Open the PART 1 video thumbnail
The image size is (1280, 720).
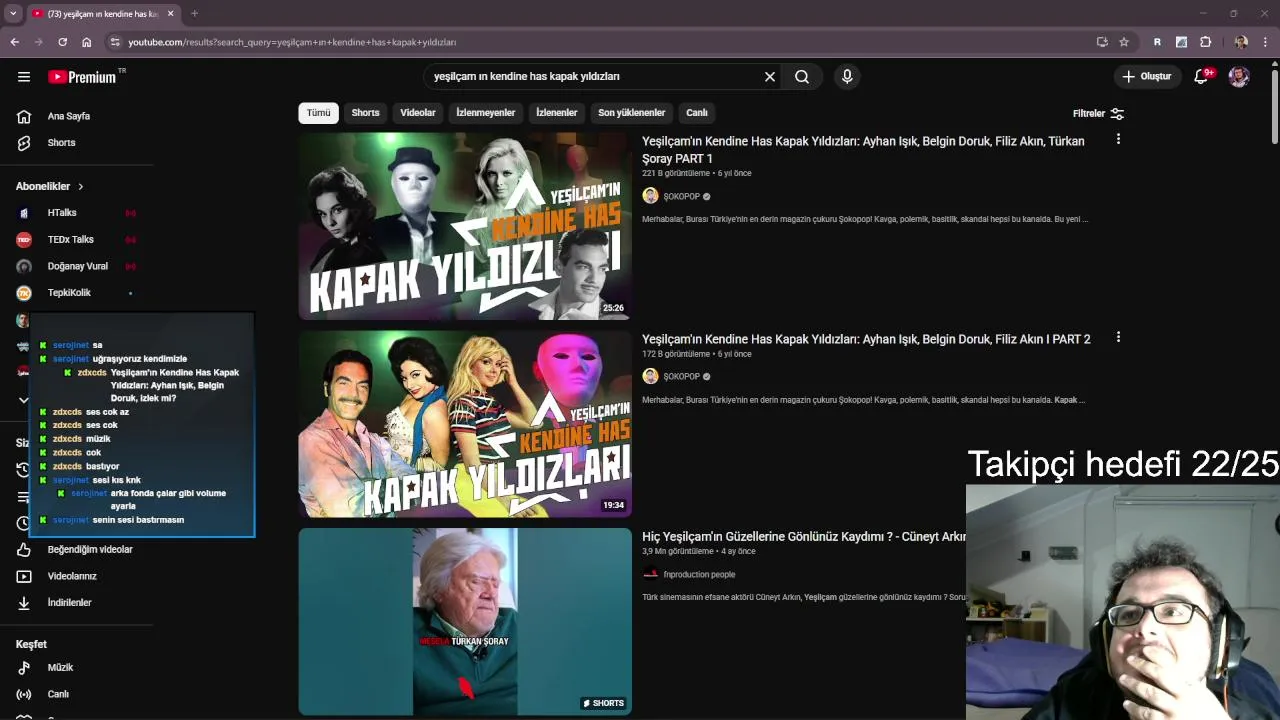465,226
